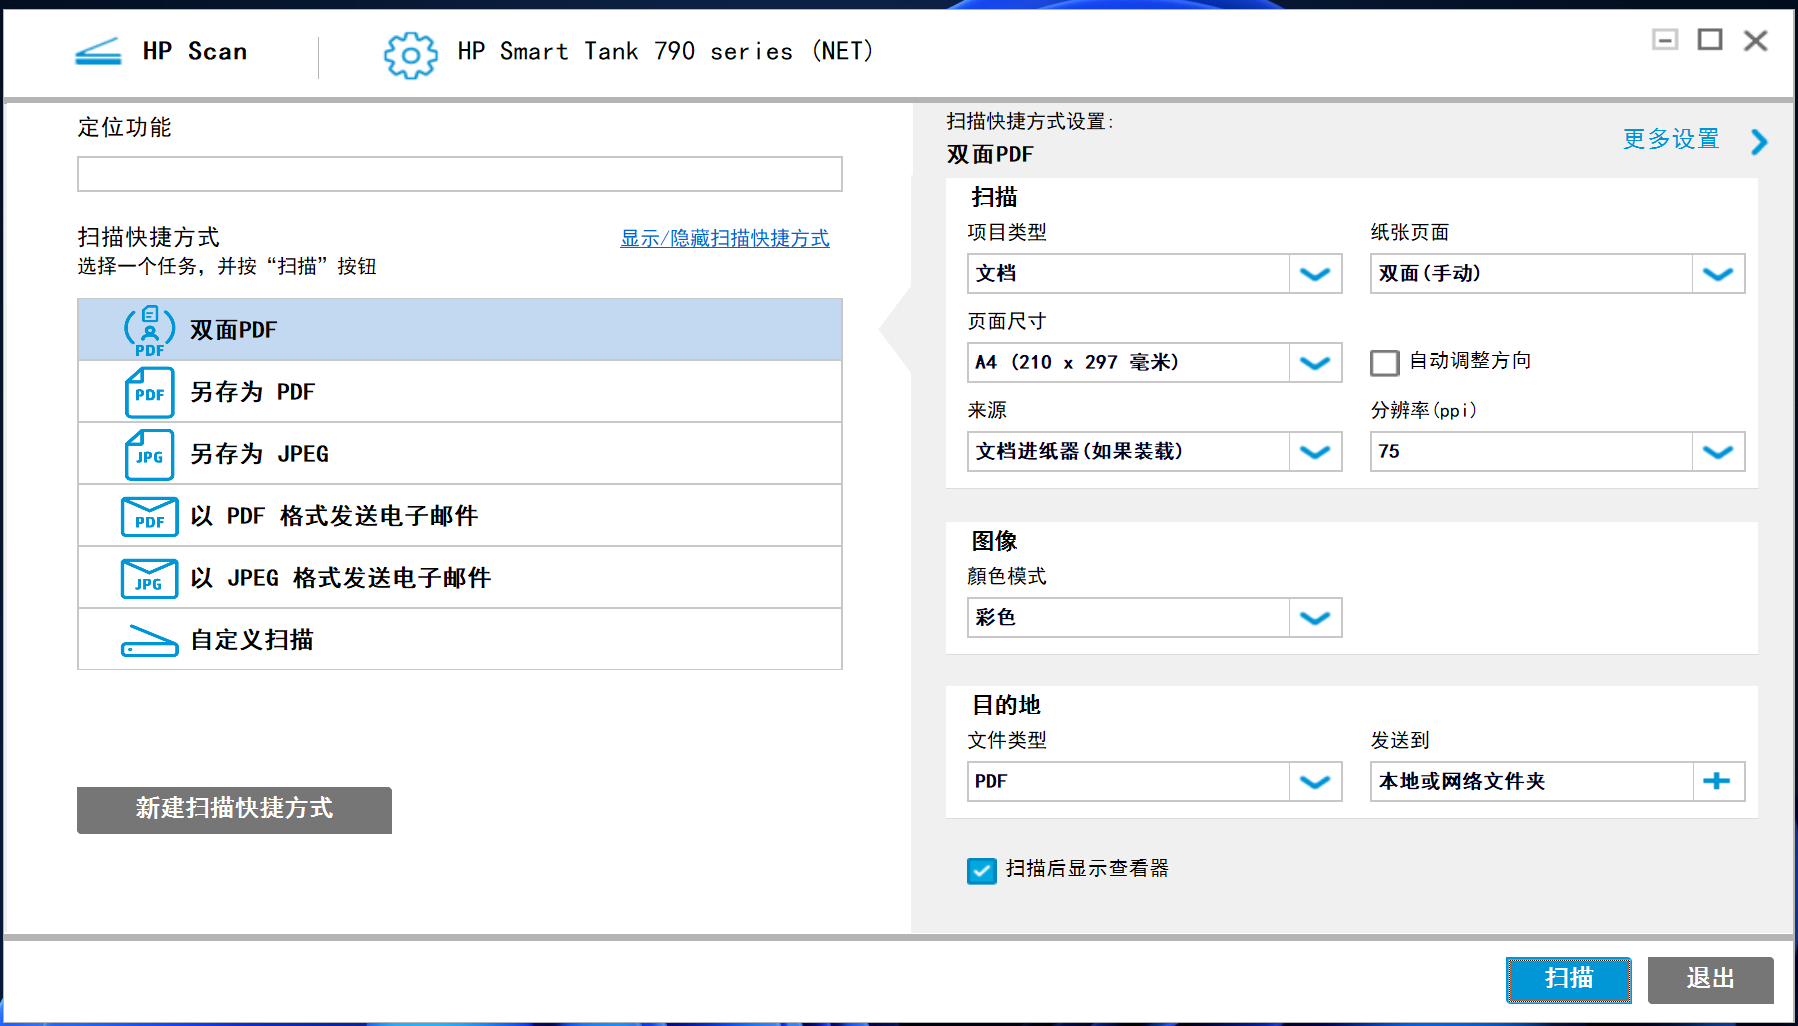Image resolution: width=1798 pixels, height=1026 pixels.
Task: Click the plus icon next to 发送到
Action: (1718, 781)
